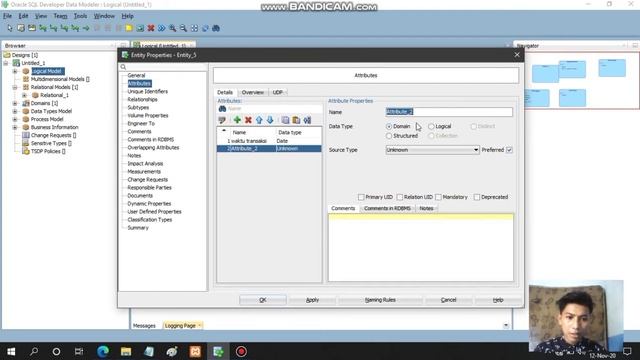Click Engineer to Relational Model double-arrow icon

[162, 28]
